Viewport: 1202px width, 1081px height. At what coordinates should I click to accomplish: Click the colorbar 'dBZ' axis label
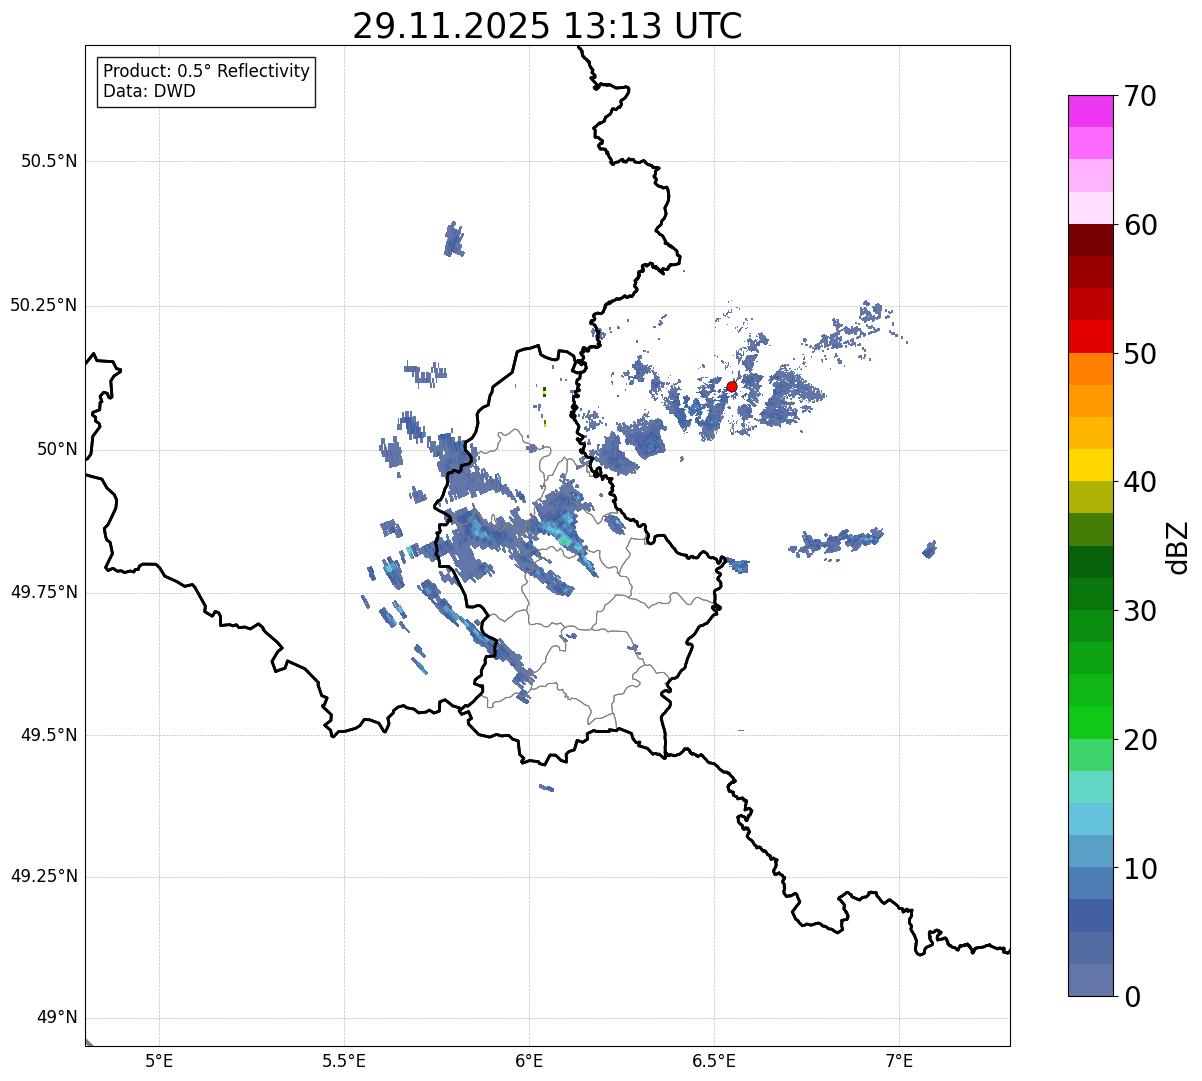pos(1178,547)
